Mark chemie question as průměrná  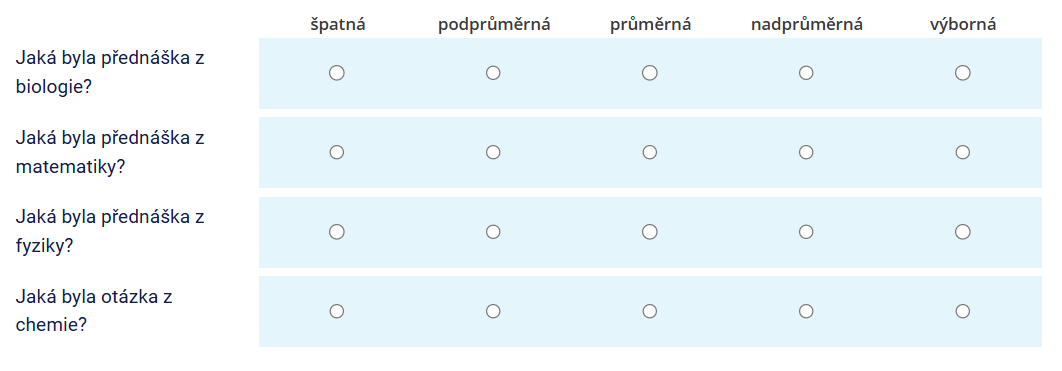pyautogui.click(x=650, y=311)
